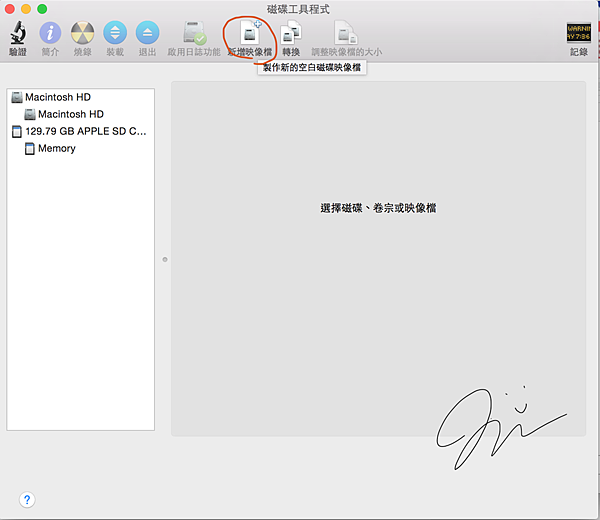Click 調整映像檔的大小 (Resize Image) icon
This screenshot has width=600, height=520.
click(346, 33)
